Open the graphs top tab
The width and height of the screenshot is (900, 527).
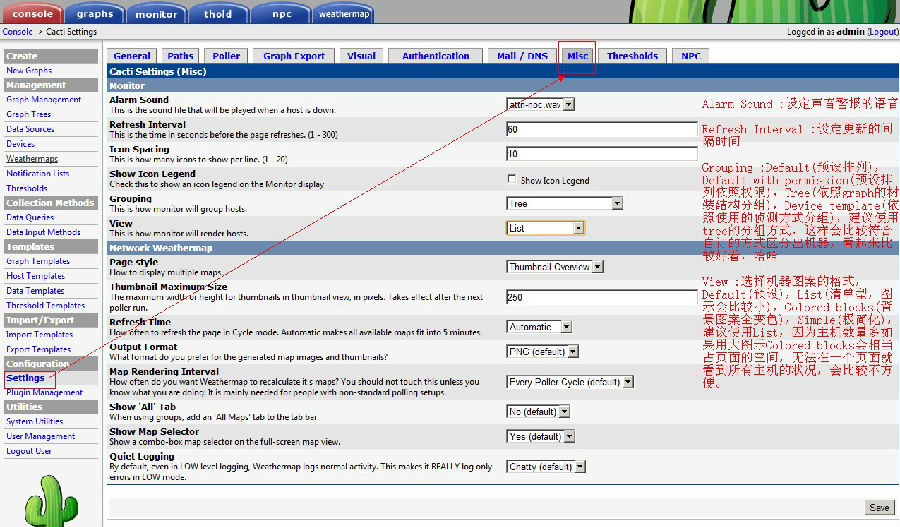pyautogui.click(x=95, y=14)
